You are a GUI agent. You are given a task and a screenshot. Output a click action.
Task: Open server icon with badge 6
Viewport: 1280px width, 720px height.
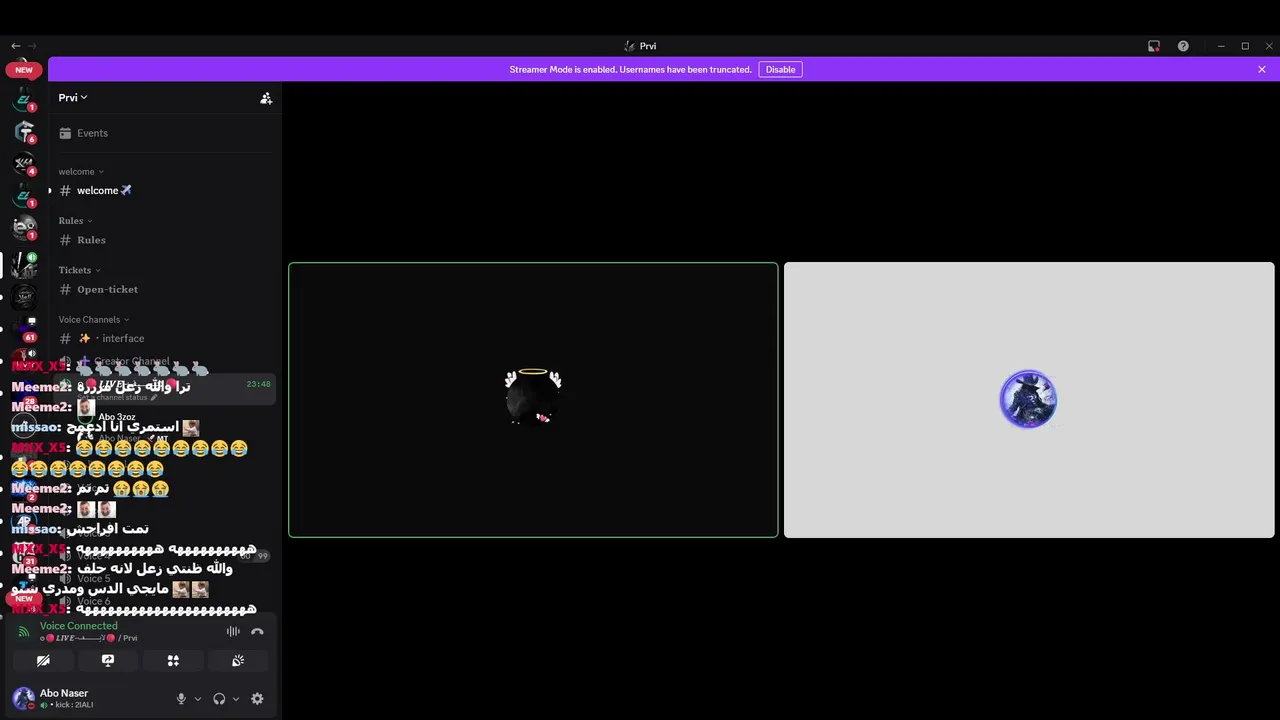(24, 132)
